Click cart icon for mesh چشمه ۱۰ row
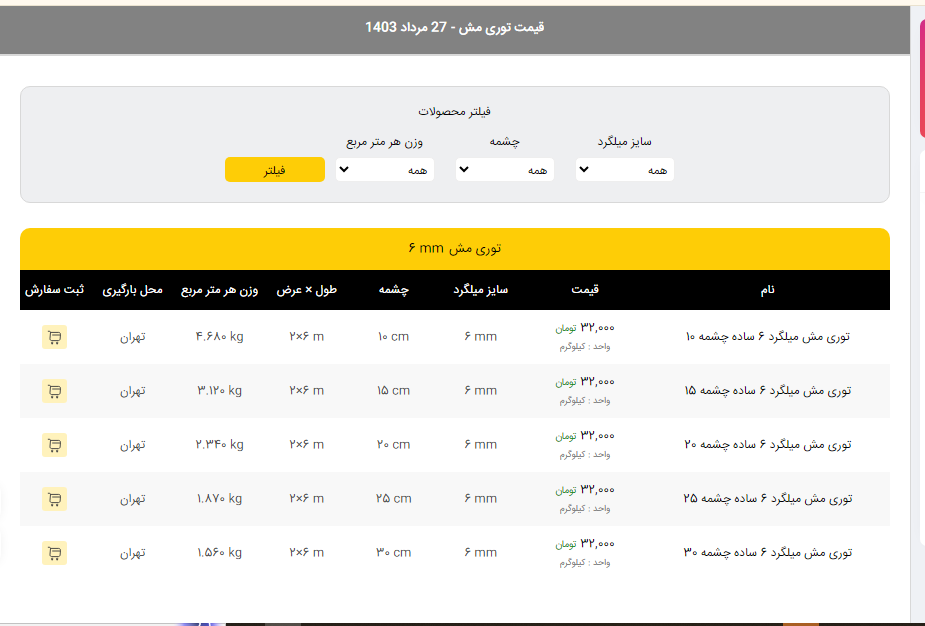Viewport: 925px width, 626px height. tap(54, 337)
